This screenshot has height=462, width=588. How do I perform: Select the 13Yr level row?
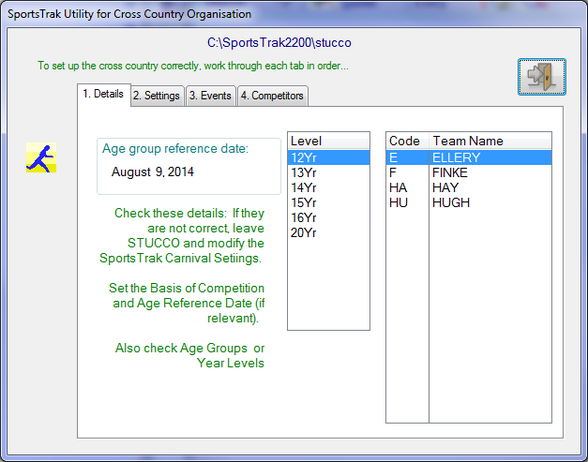pyautogui.click(x=328, y=172)
